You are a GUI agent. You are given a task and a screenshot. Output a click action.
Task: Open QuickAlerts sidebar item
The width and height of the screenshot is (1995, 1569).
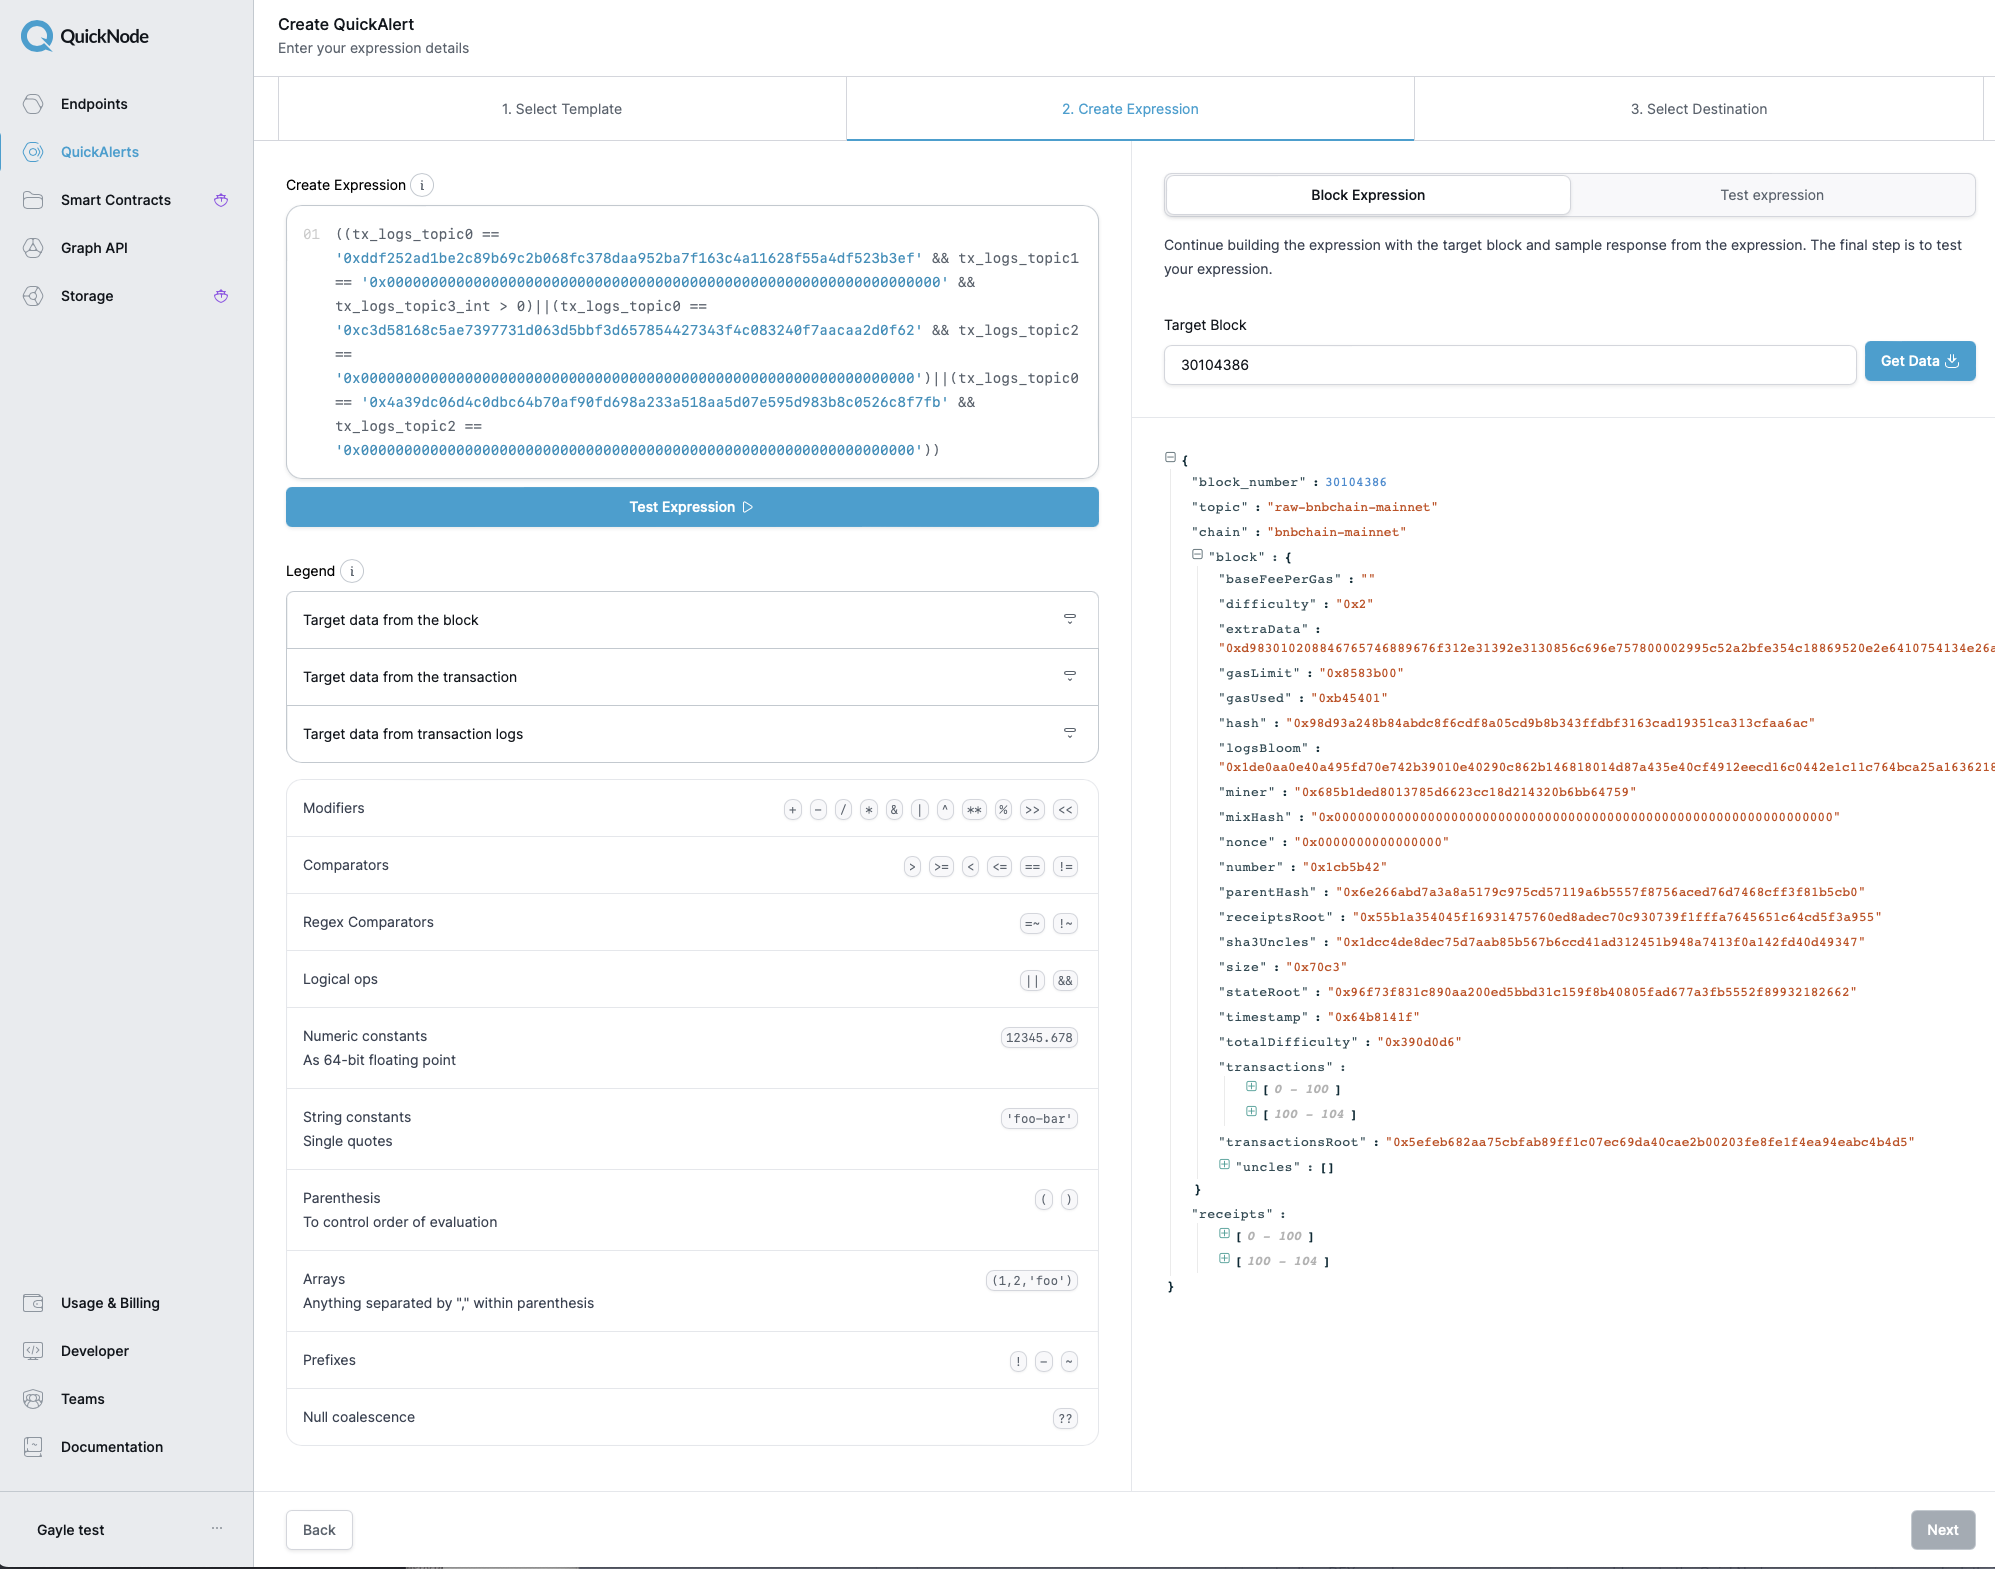99,152
